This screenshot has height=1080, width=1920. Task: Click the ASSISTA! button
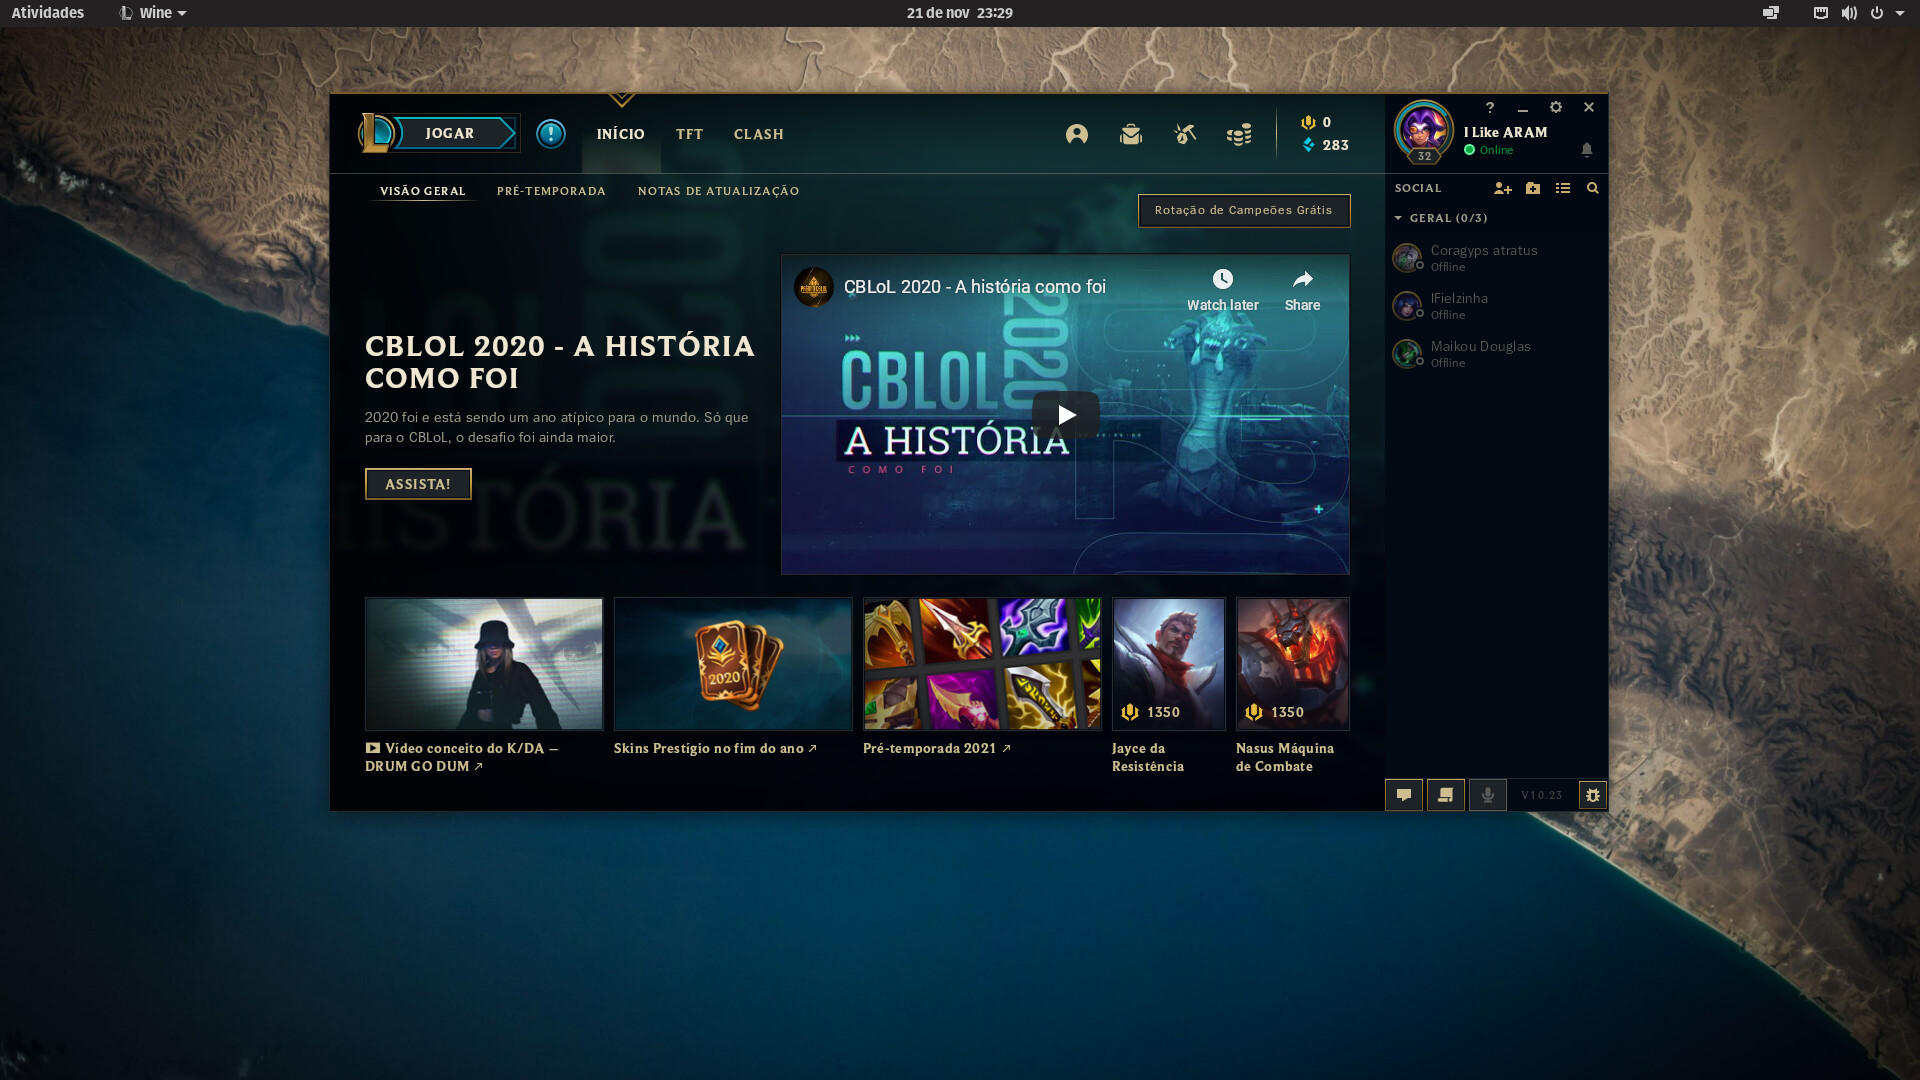(418, 484)
